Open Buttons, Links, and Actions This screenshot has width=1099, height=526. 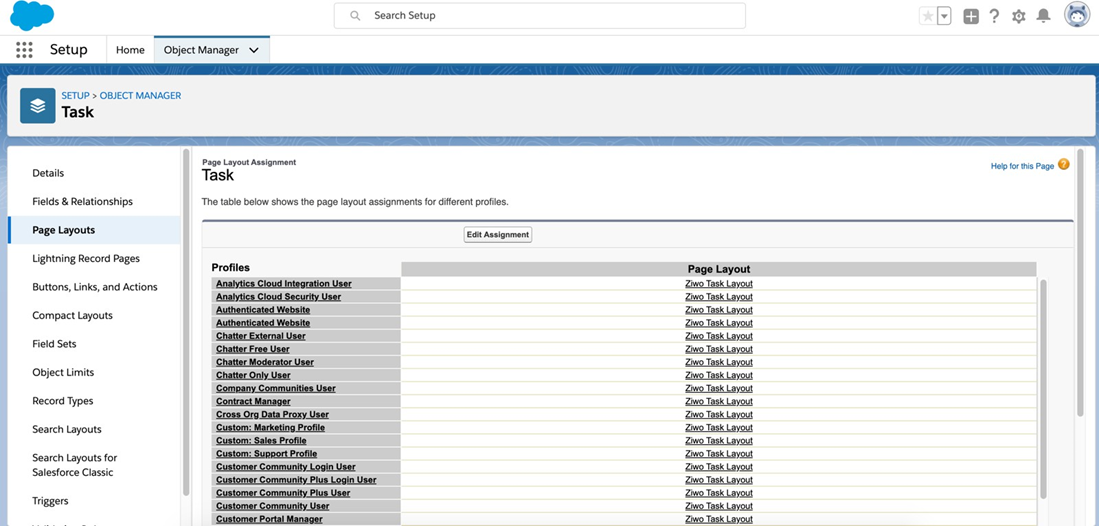(95, 287)
